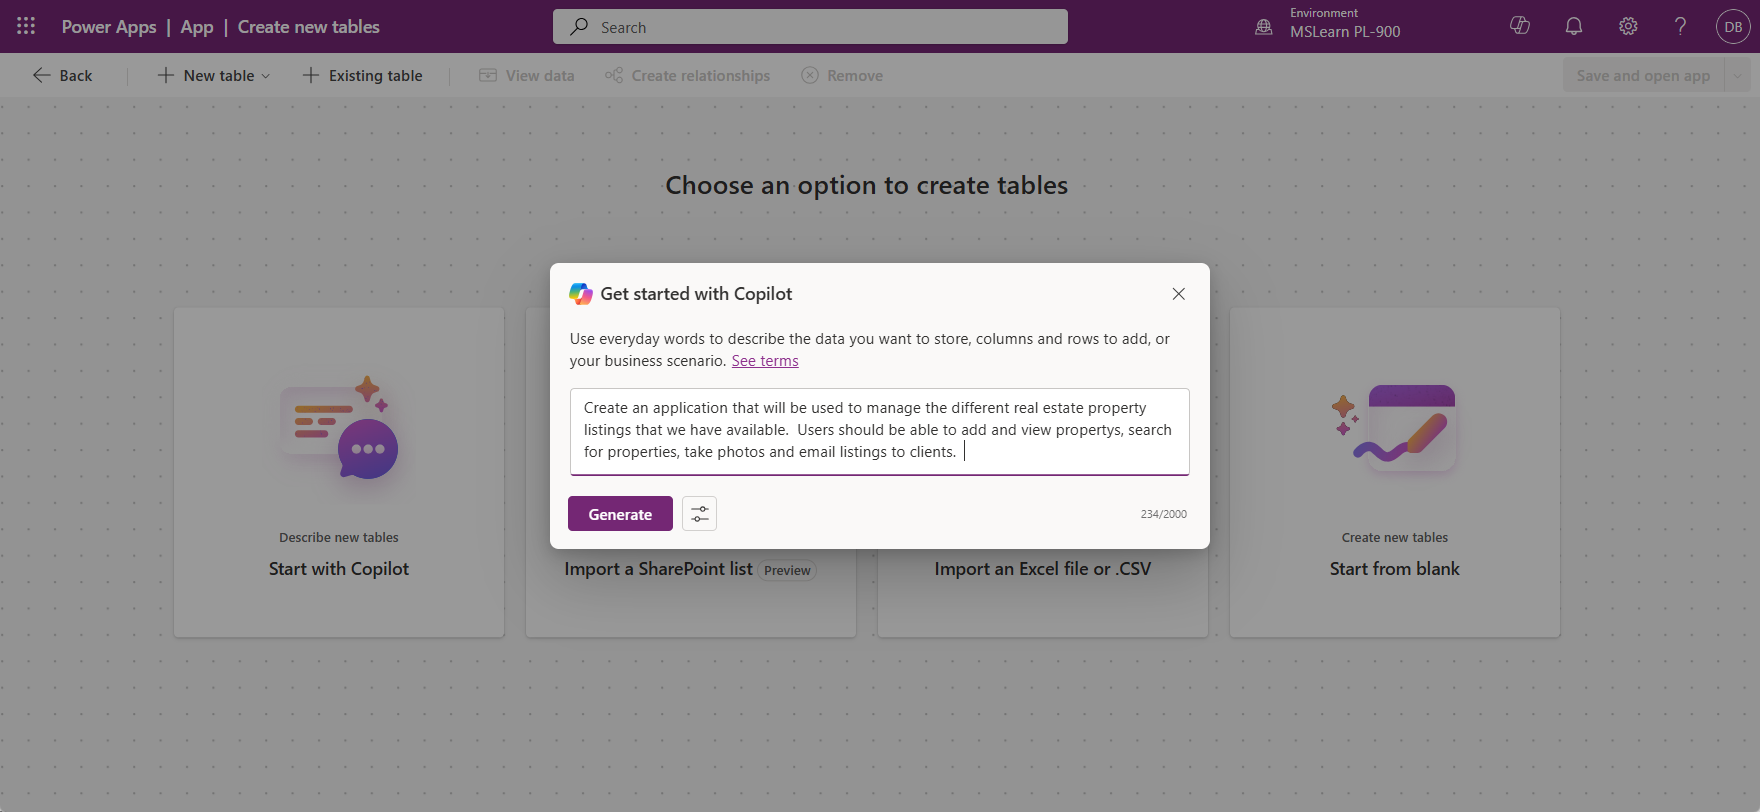The image size is (1760, 812).
Task: Open the DB account avatar
Action: point(1733,27)
